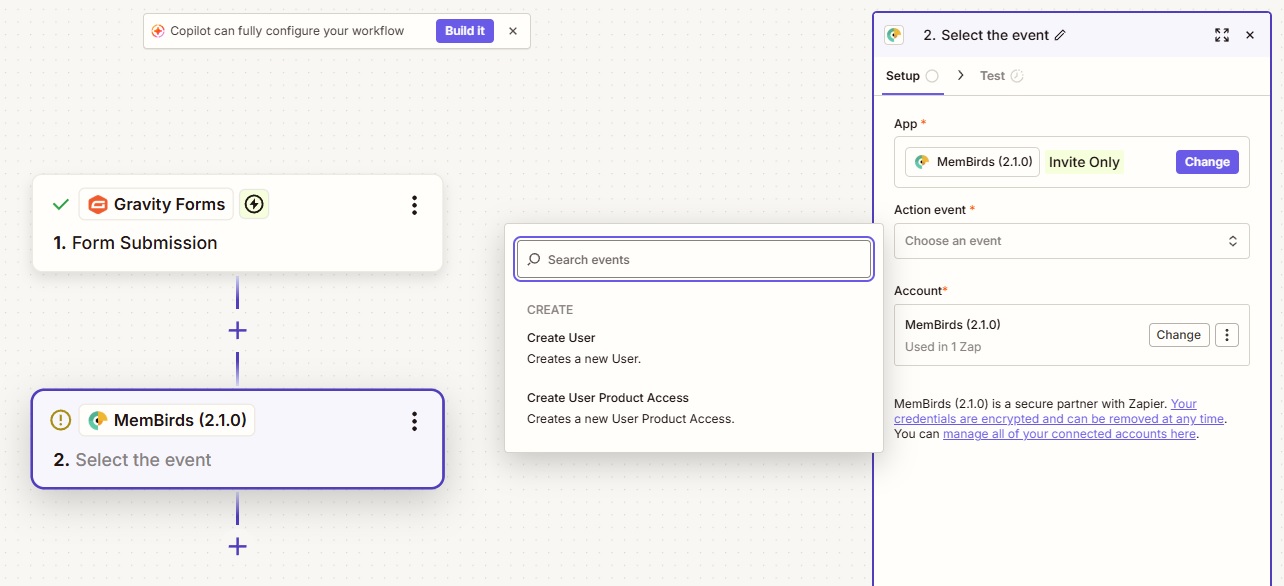Screen dimensions: 1284x586
Task: Switch to the Setup tab
Action: tap(912, 76)
